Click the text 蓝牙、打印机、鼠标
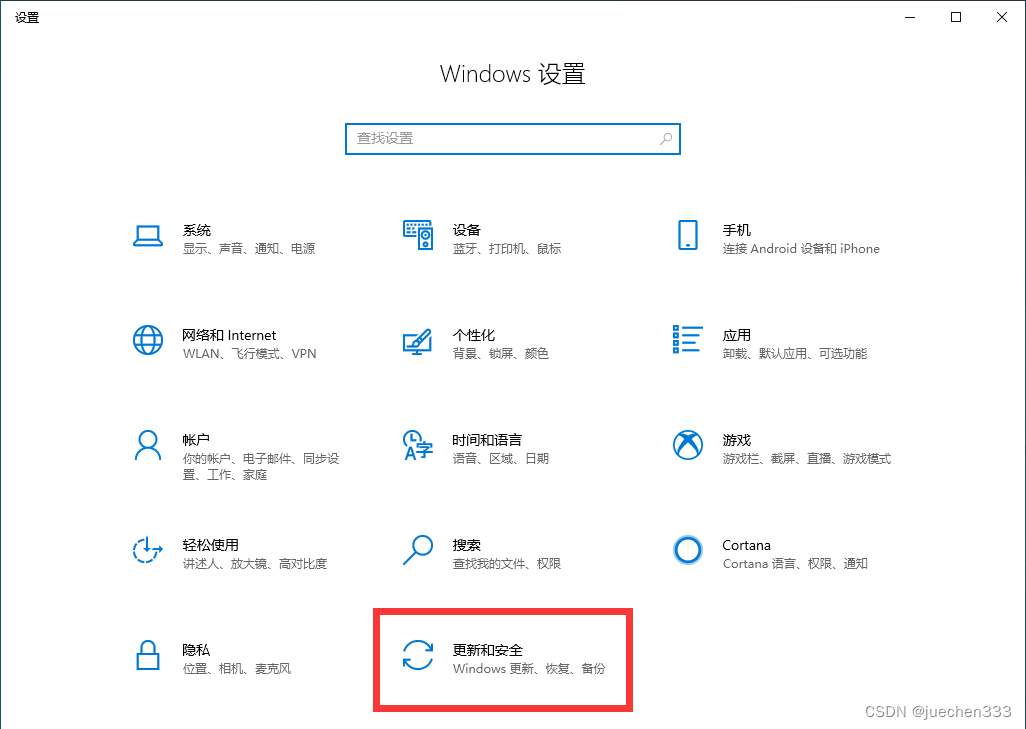This screenshot has width=1026, height=729. (507, 249)
